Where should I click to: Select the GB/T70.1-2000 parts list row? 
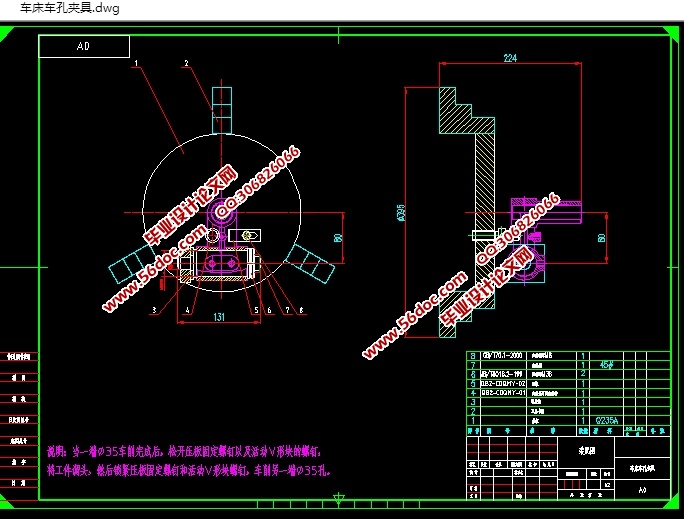(503, 355)
